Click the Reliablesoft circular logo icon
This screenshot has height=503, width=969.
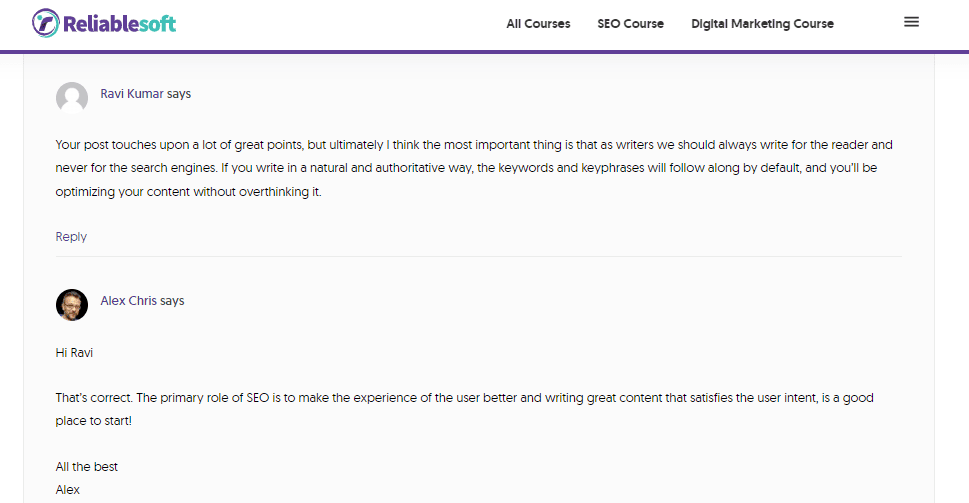tap(45, 23)
